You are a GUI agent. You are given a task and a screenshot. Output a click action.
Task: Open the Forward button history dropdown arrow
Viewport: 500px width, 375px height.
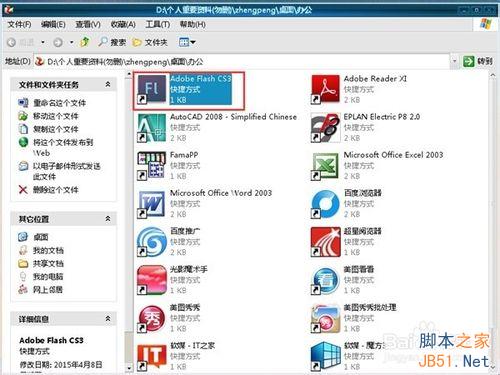pyautogui.click(x=71, y=42)
